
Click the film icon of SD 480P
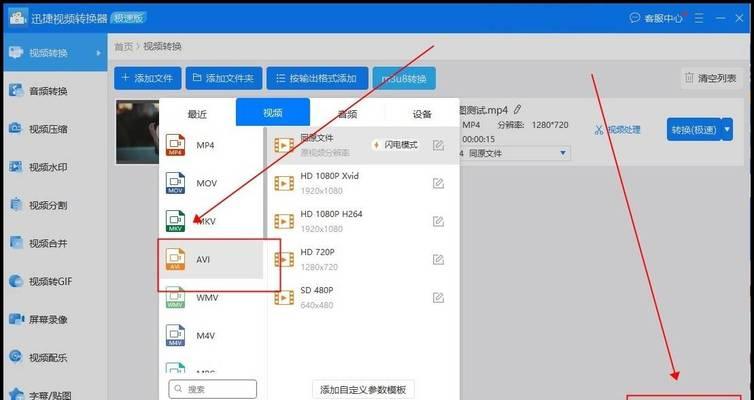tap(284, 298)
